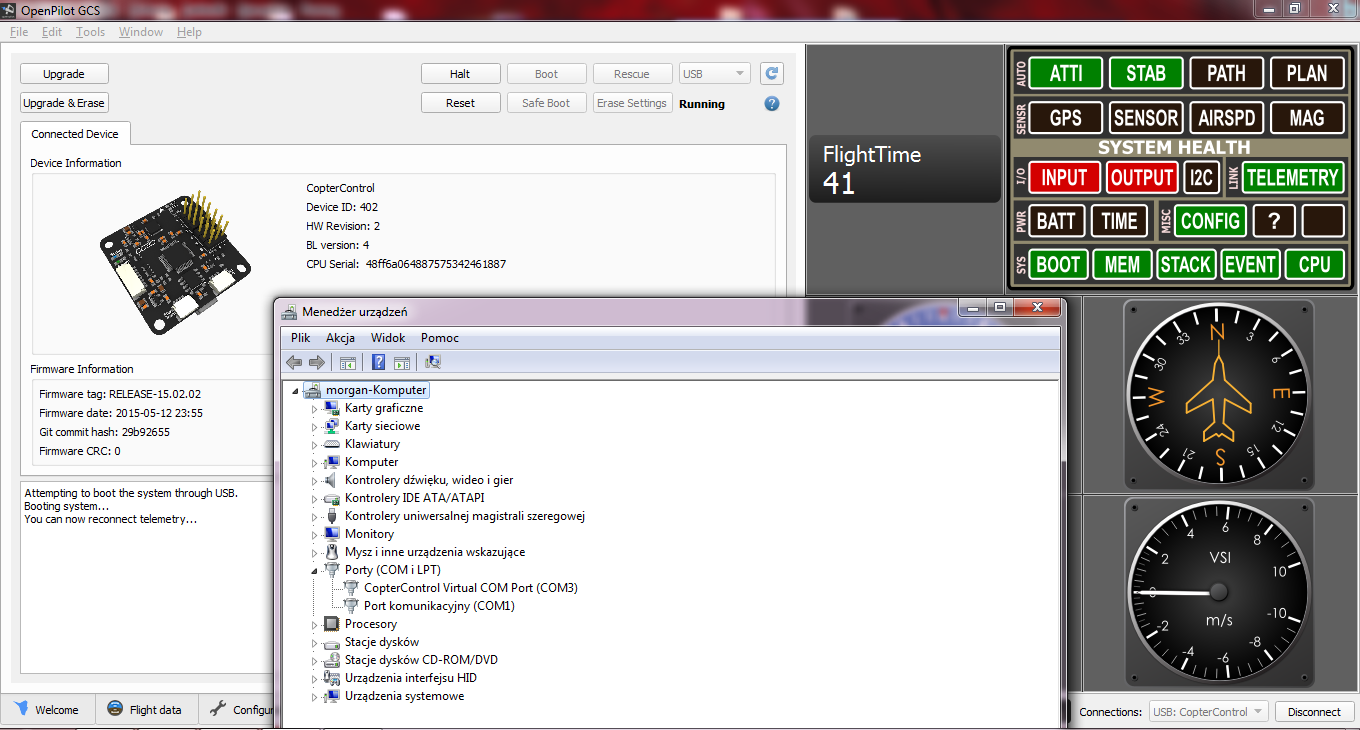Open the File menu in OpenPilot GCS

19,32
